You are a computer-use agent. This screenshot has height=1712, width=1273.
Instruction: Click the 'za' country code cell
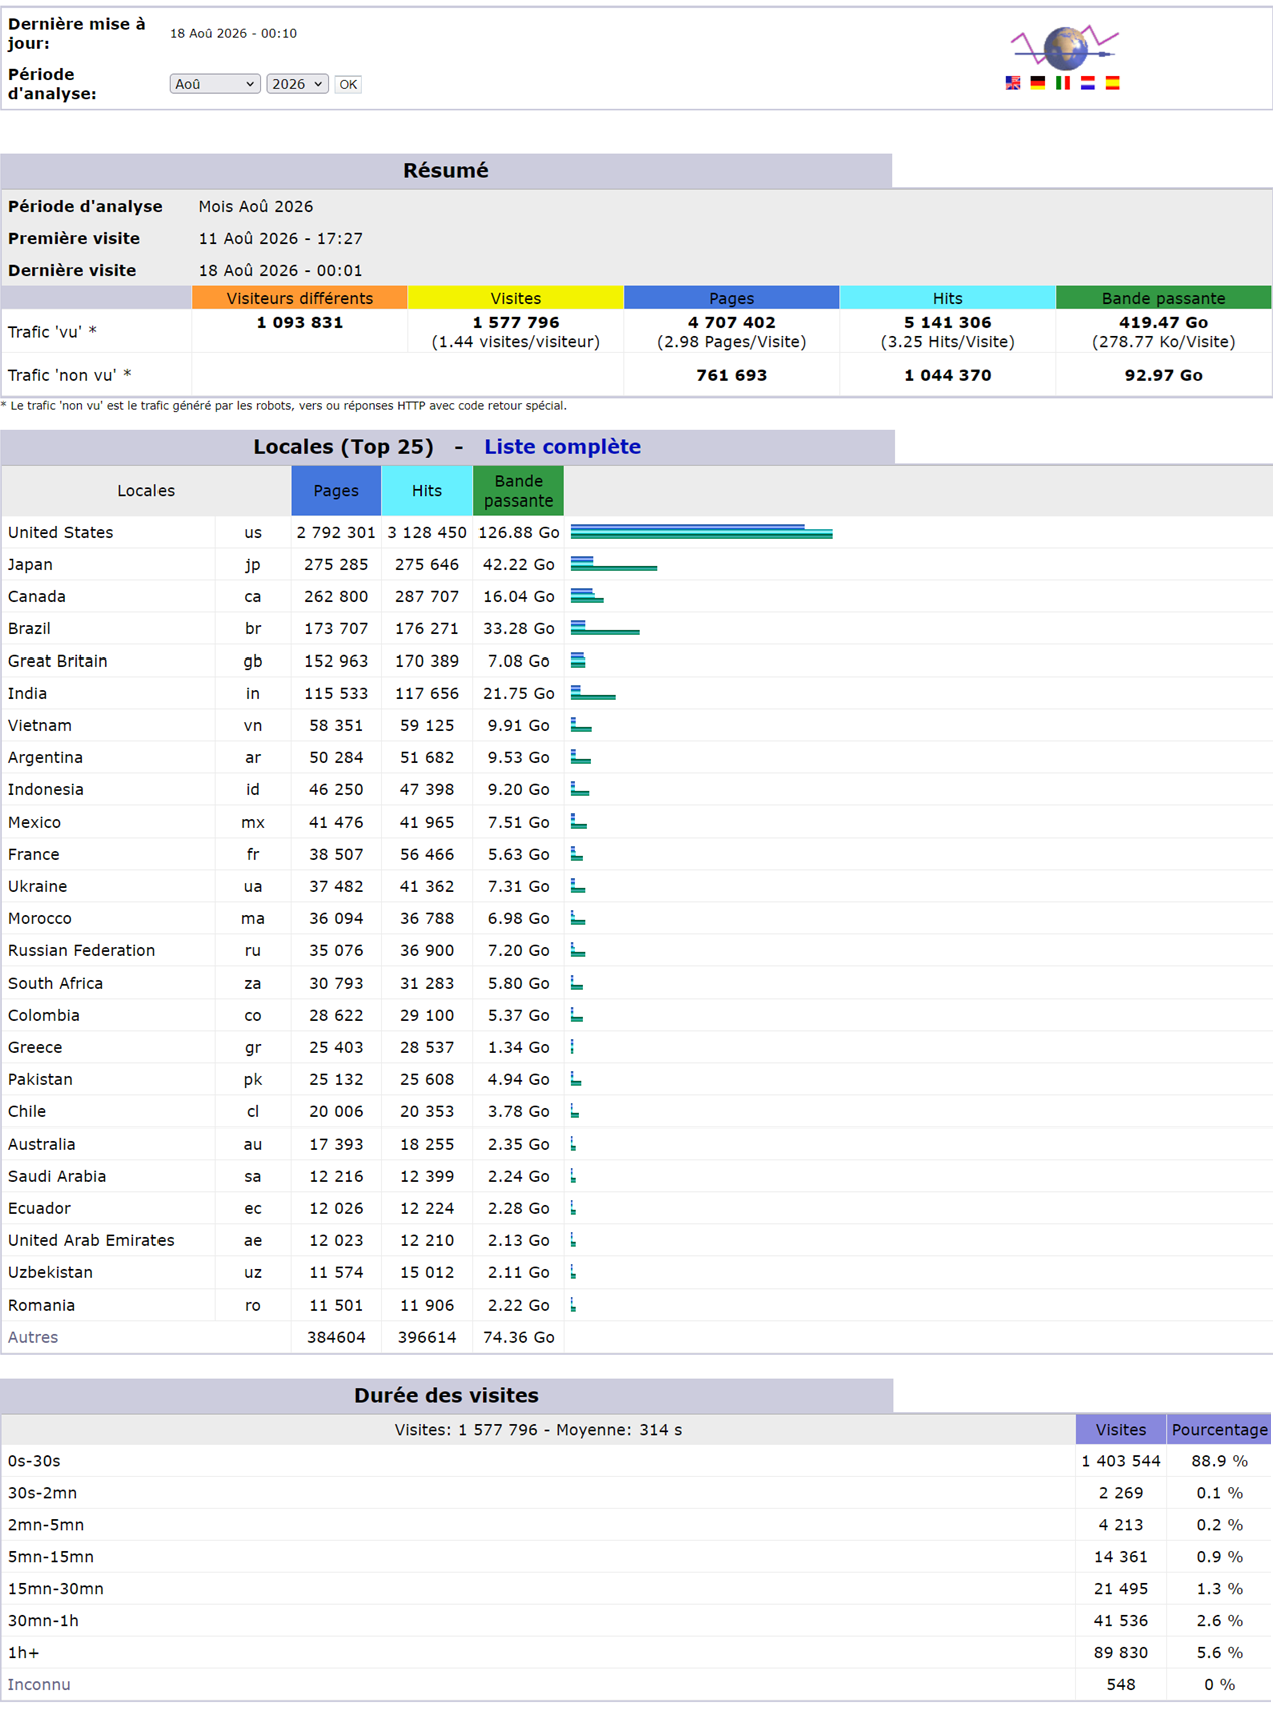[x=253, y=983]
